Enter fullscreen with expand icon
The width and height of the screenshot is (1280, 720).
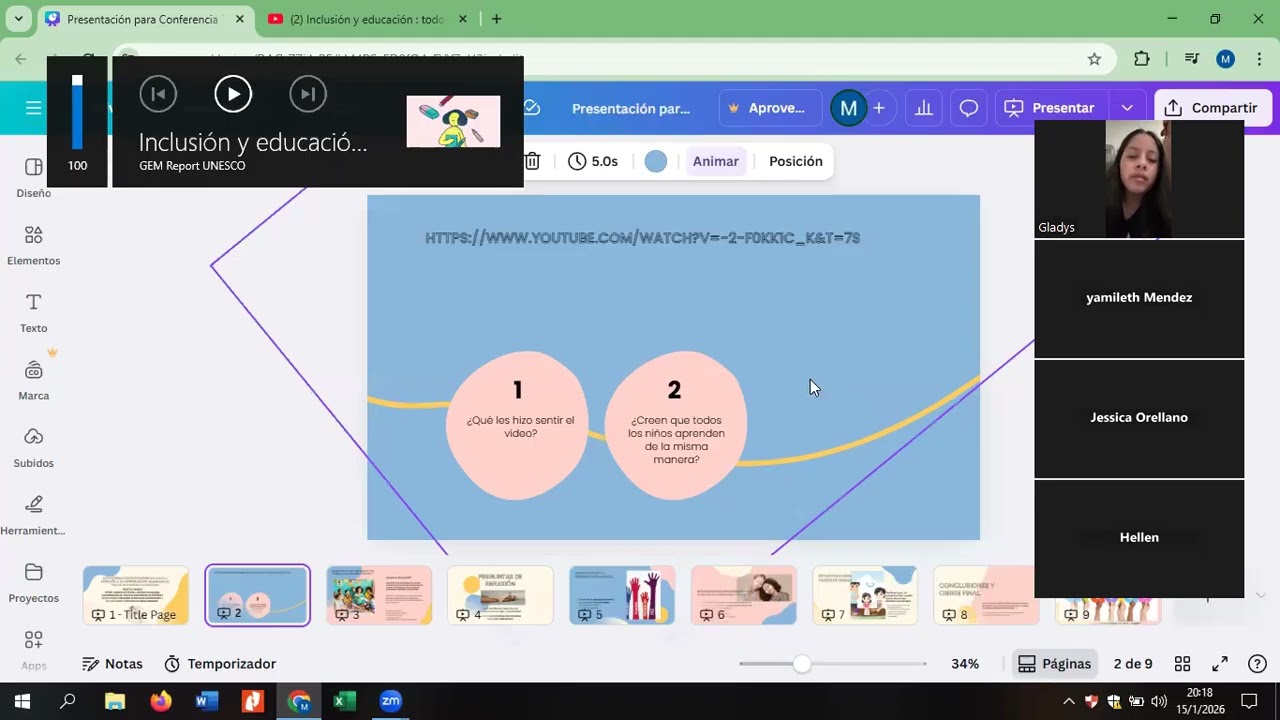click(1220, 664)
